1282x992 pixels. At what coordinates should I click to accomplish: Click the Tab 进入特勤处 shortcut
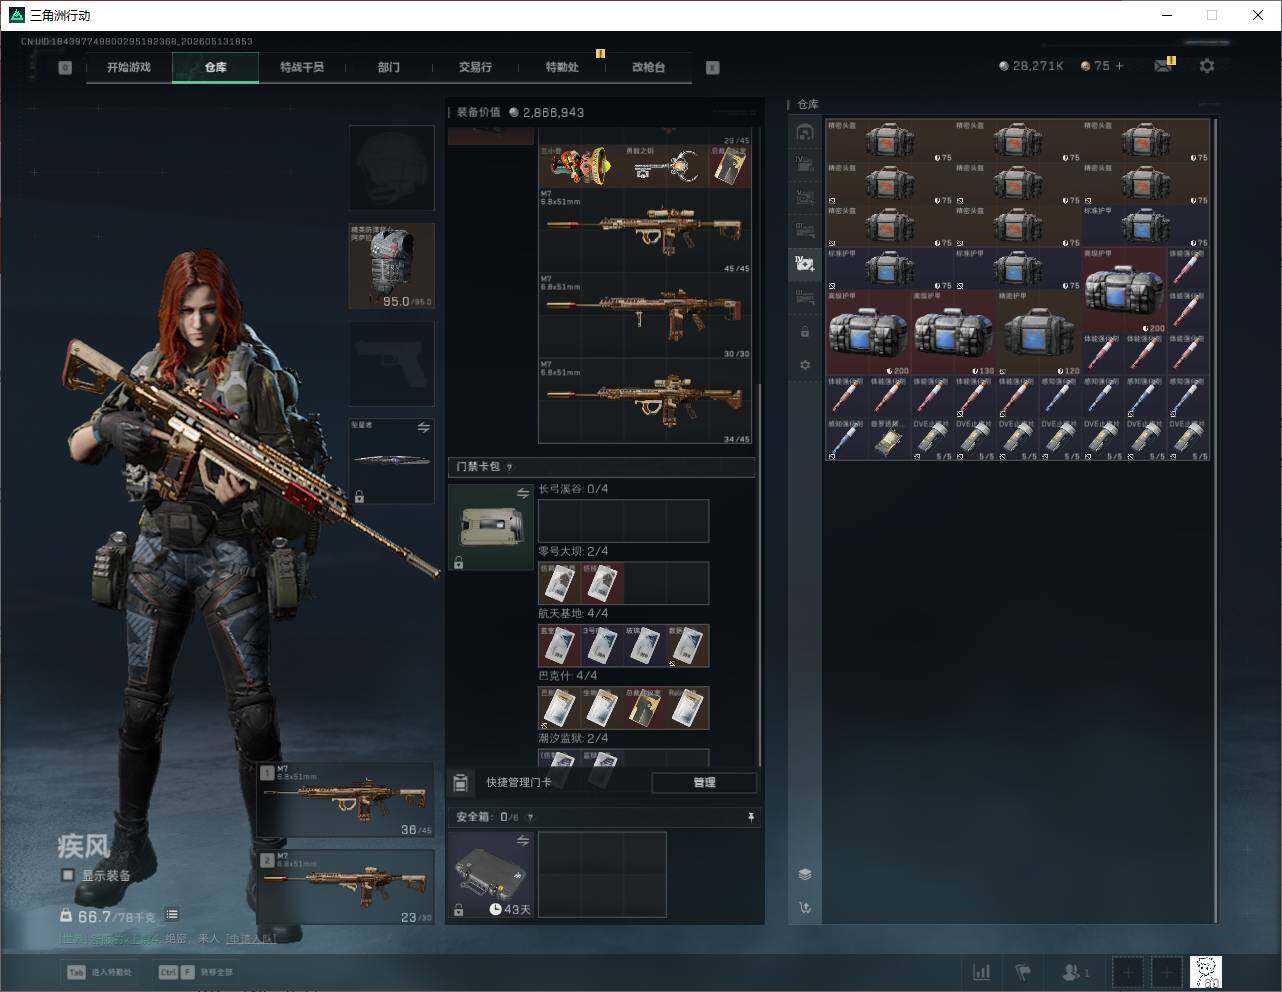pos(99,972)
